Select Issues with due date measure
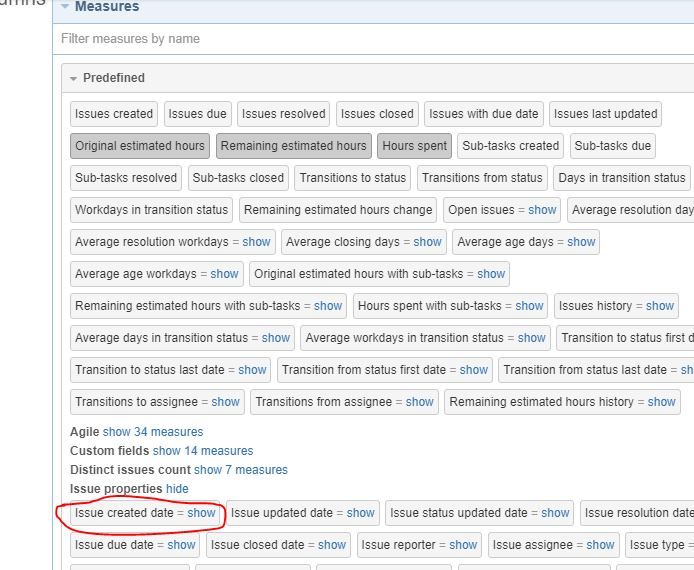694x570 pixels. [x=483, y=114]
